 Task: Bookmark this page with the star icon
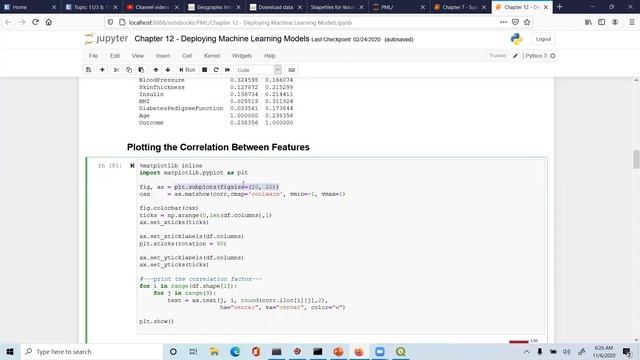coord(527,22)
